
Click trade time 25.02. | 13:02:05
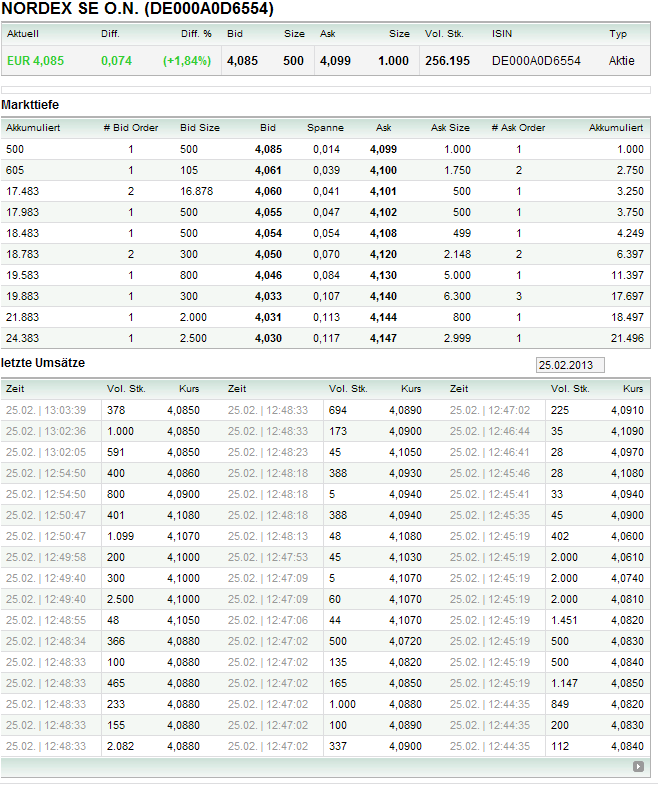click(46, 452)
